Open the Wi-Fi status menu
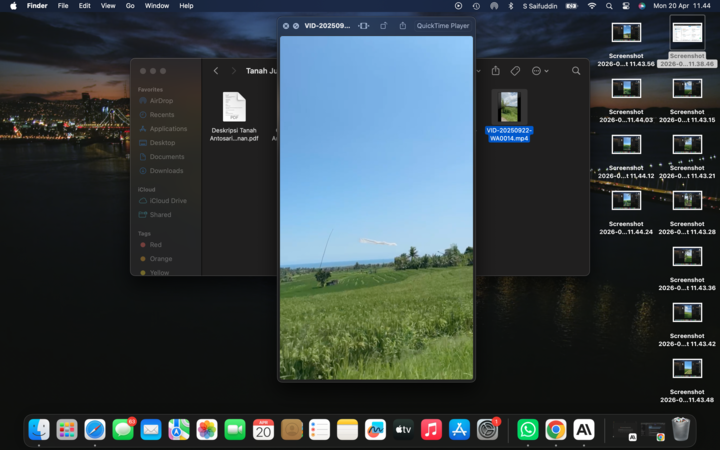 click(591, 6)
